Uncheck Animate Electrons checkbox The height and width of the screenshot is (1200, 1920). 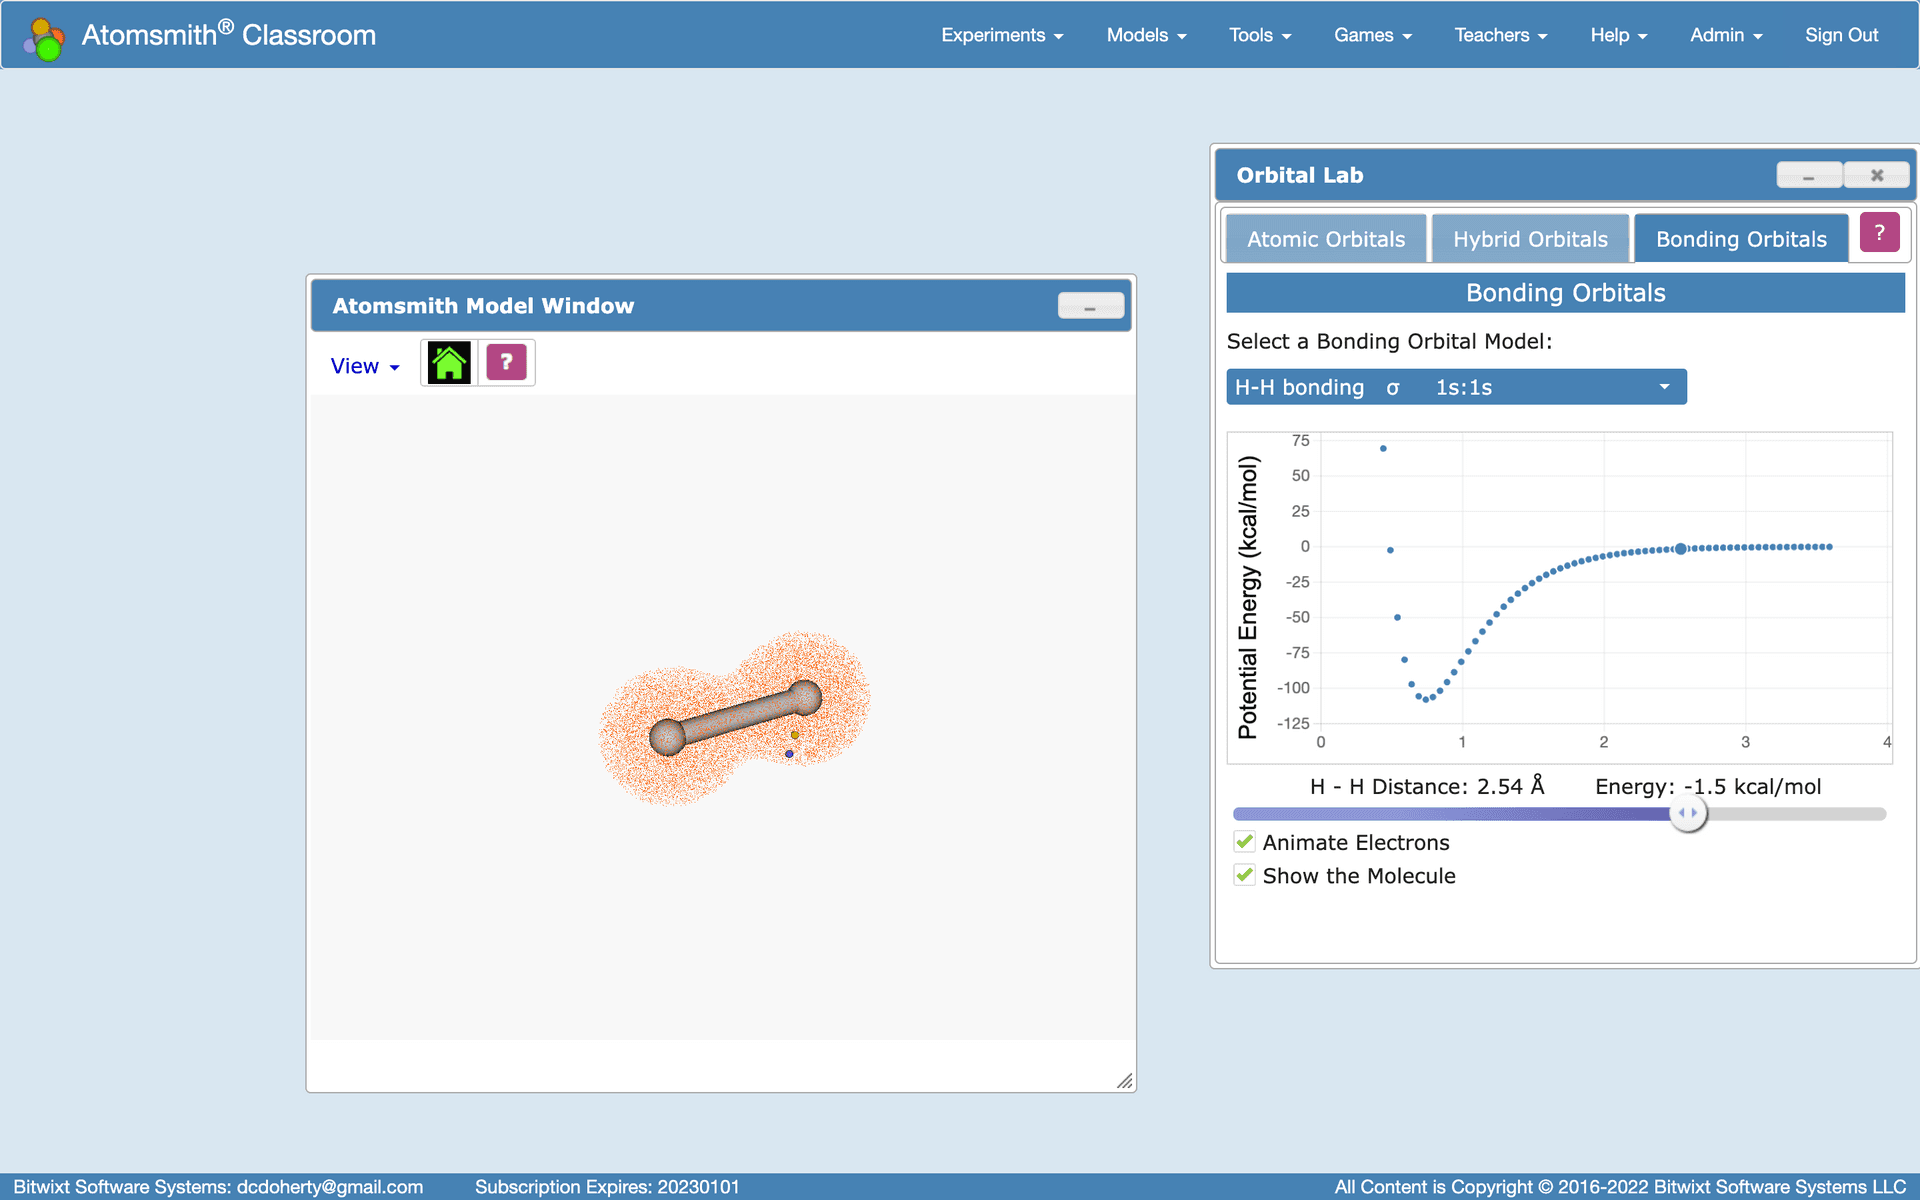click(1245, 842)
